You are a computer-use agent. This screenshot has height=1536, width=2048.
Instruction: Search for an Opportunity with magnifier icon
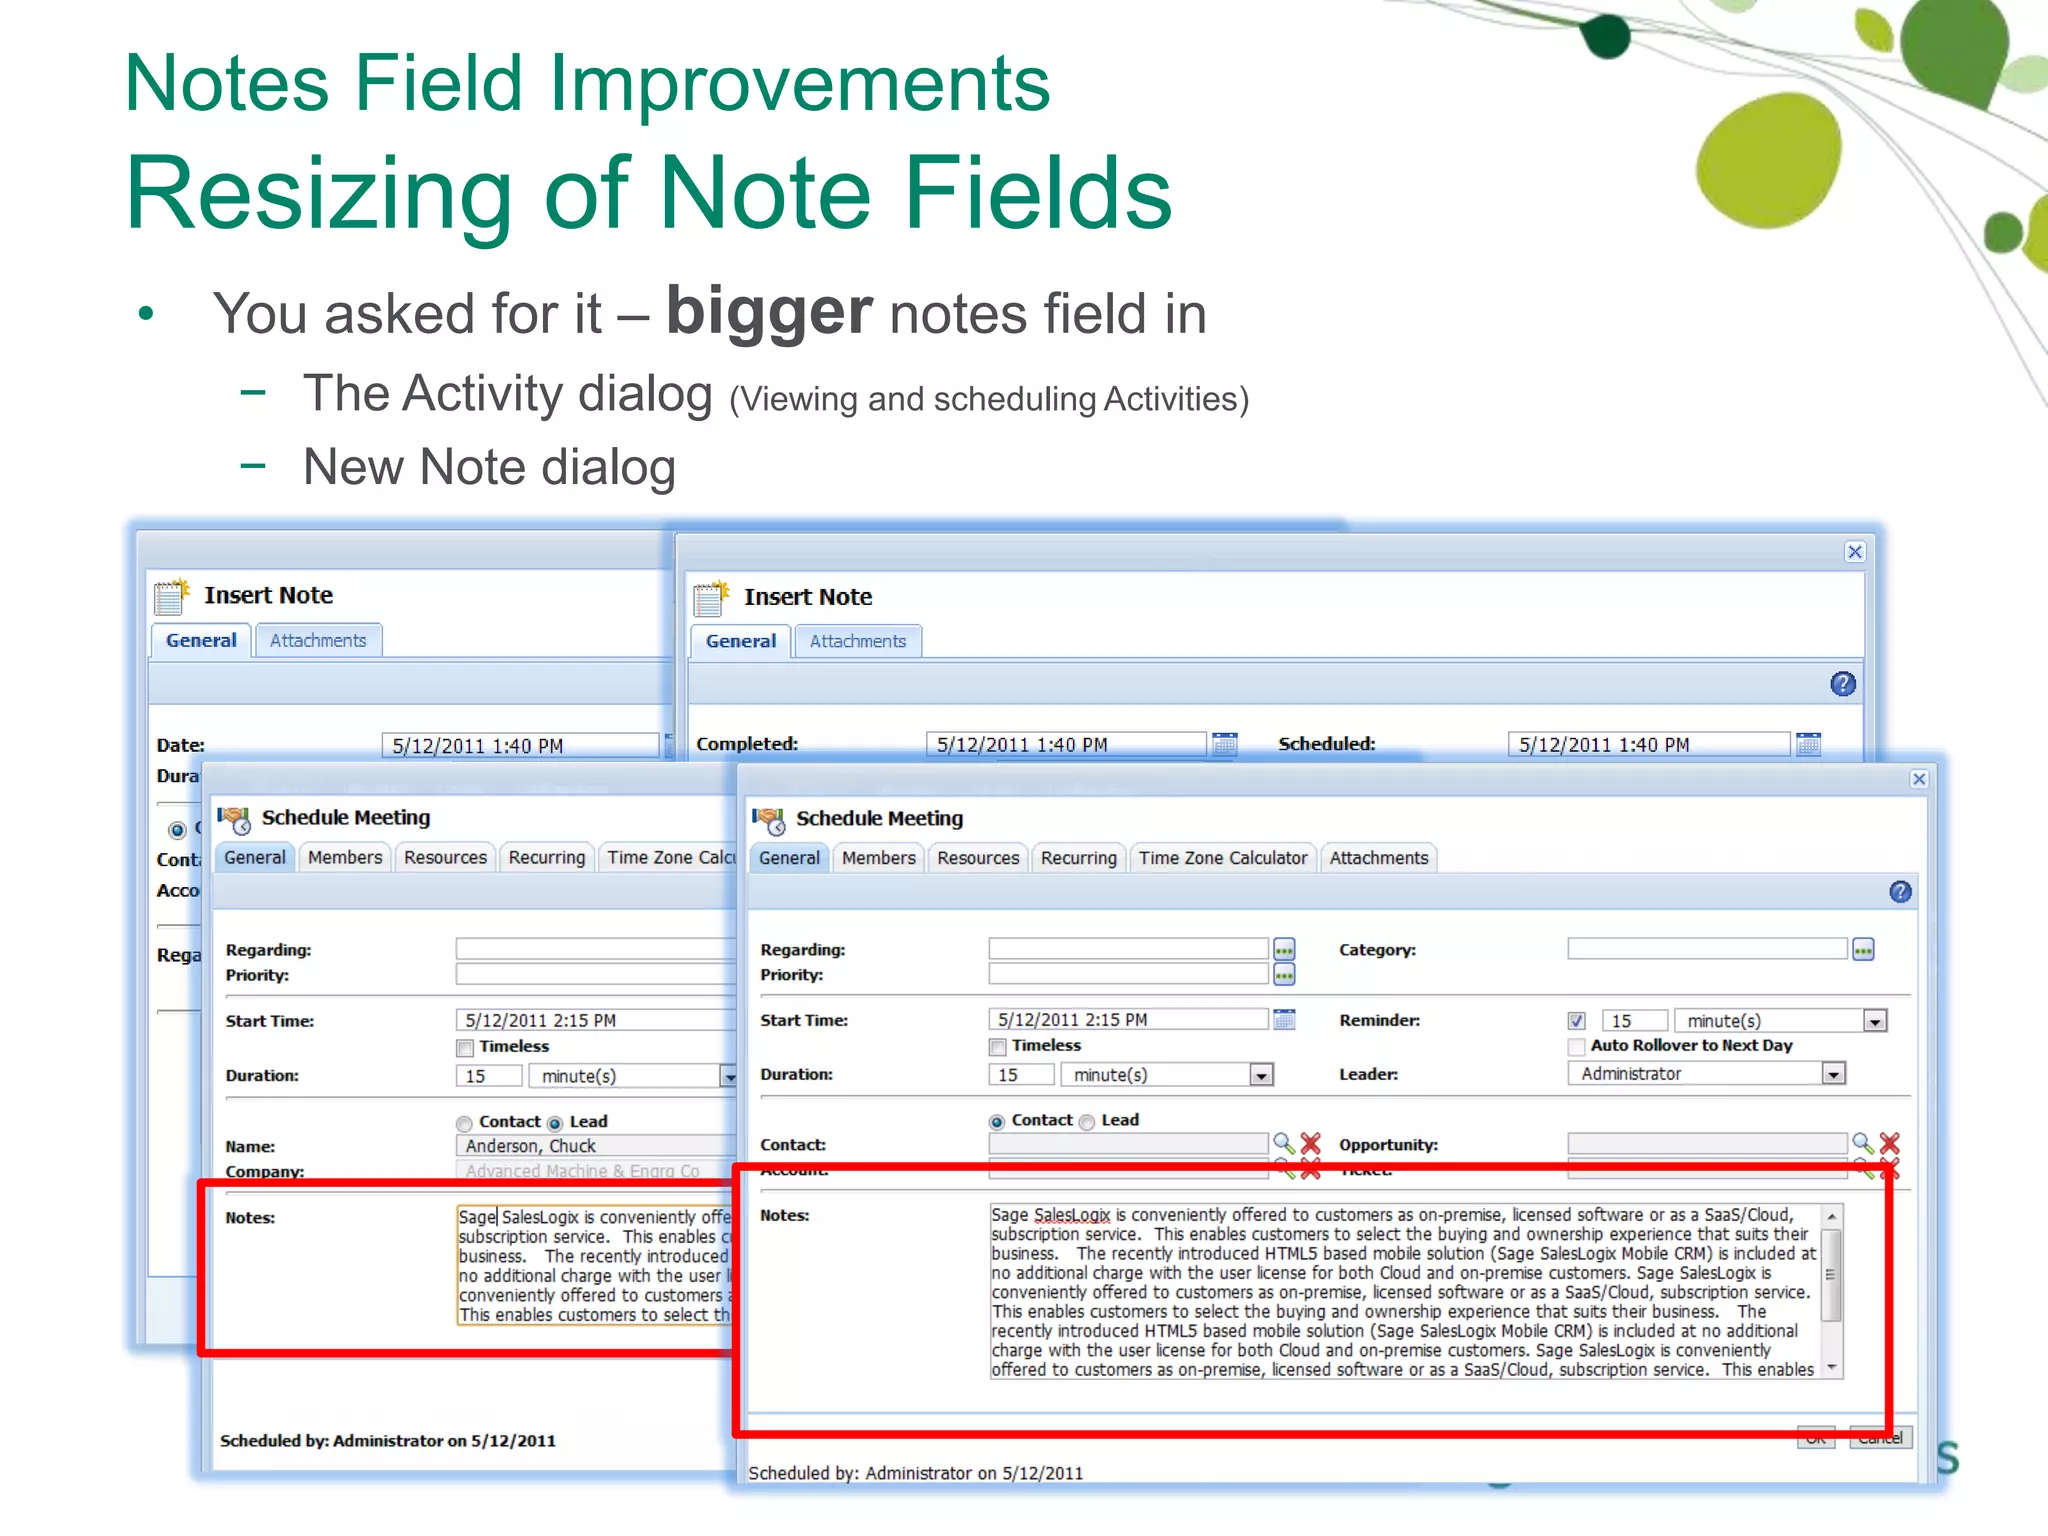pyautogui.click(x=1862, y=1143)
